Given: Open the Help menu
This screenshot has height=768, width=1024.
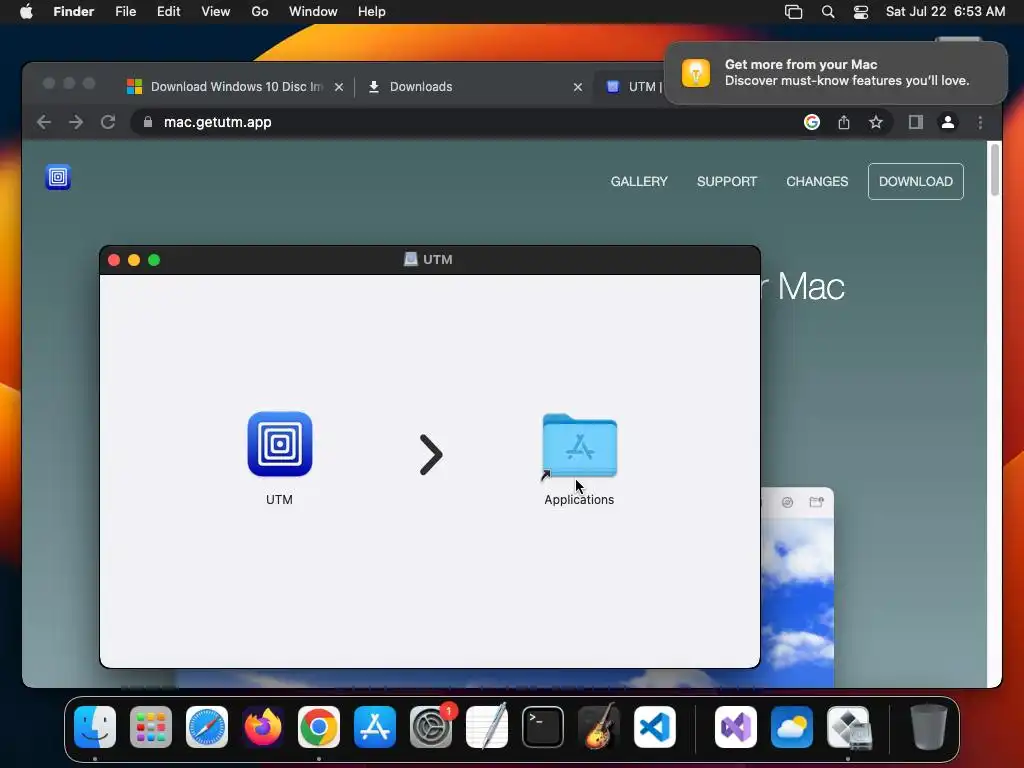Looking at the screenshot, I should (x=372, y=12).
